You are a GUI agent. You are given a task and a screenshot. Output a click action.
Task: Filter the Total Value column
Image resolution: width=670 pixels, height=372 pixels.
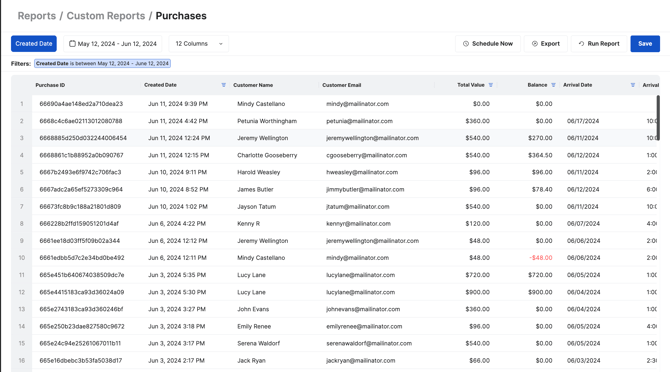click(x=491, y=85)
